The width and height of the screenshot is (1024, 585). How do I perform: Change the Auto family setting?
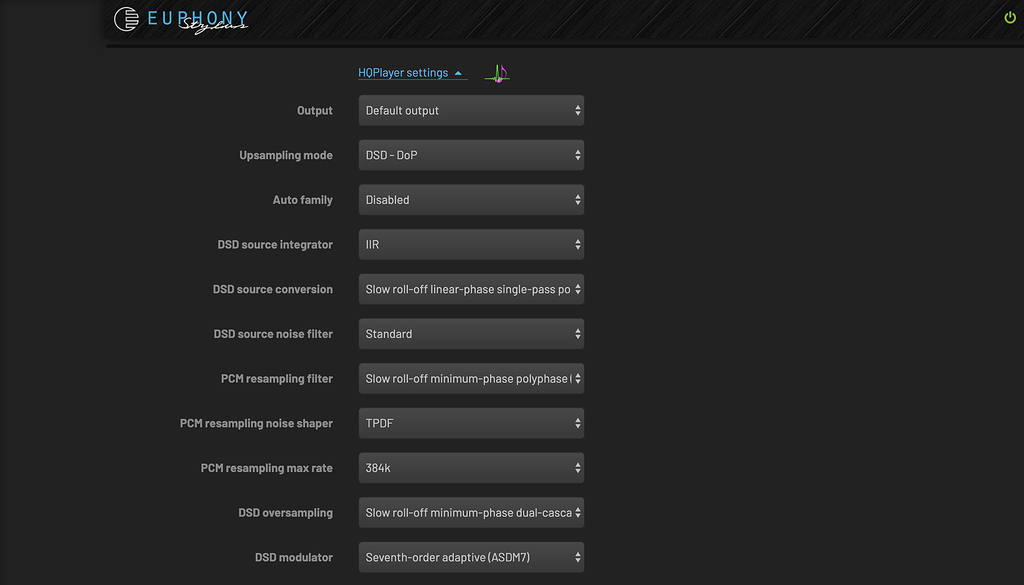pyautogui.click(x=470, y=199)
